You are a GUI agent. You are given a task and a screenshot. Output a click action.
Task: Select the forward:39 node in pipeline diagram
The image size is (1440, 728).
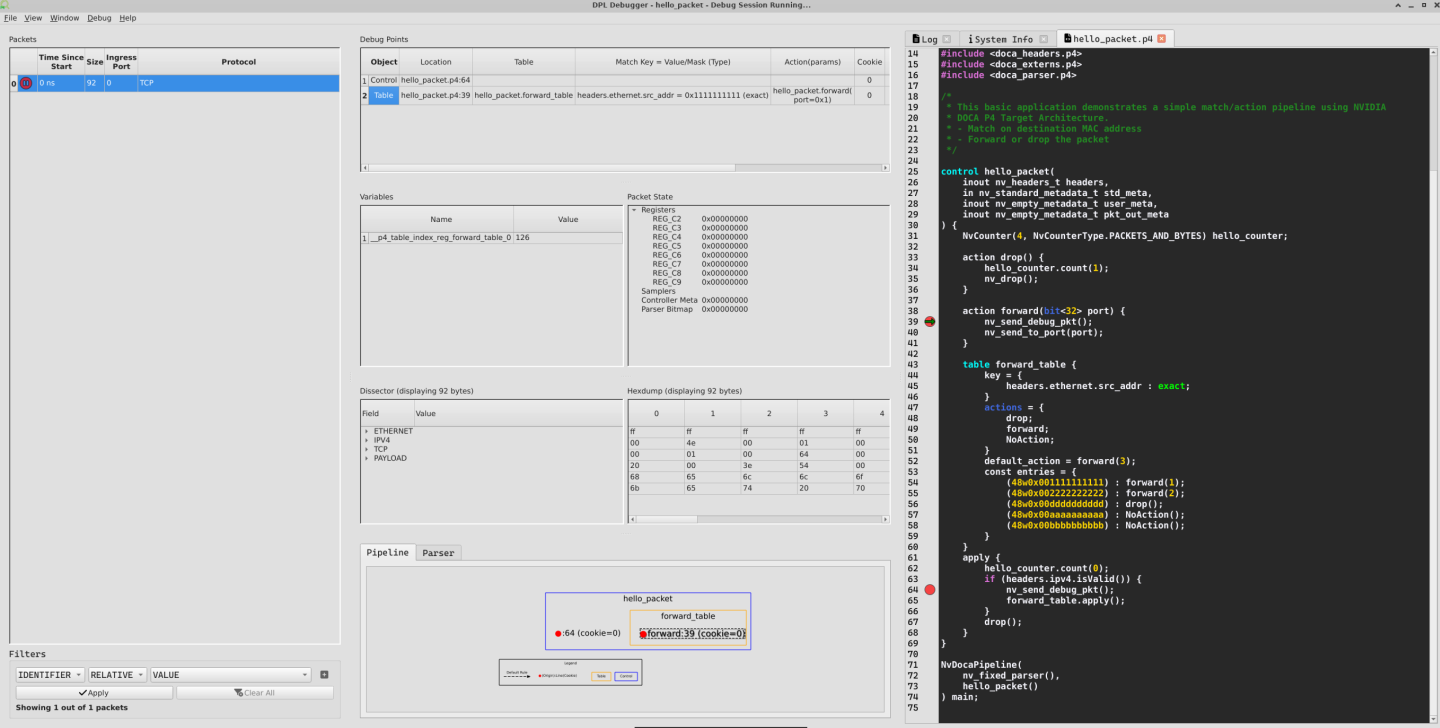693,633
